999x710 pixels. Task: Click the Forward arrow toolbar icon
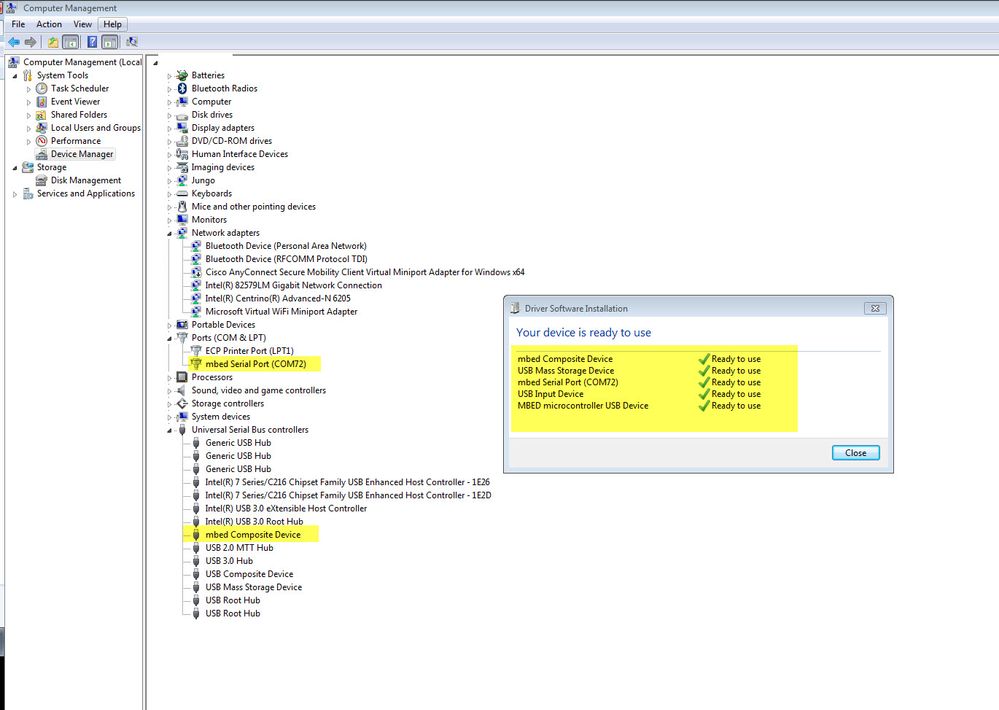pyautogui.click(x=30, y=42)
